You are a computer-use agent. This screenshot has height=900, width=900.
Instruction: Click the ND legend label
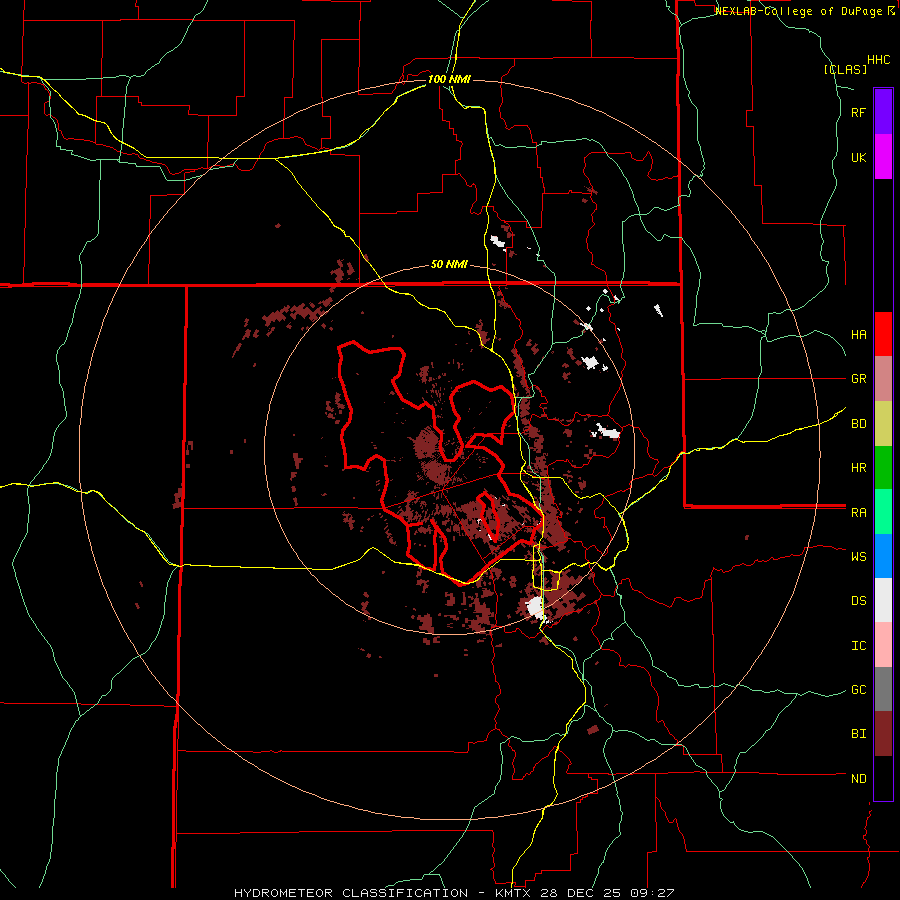pos(858,779)
